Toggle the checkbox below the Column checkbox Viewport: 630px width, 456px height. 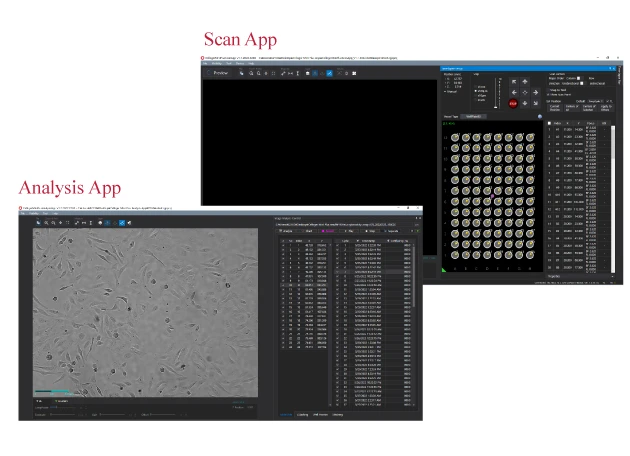[582, 83]
